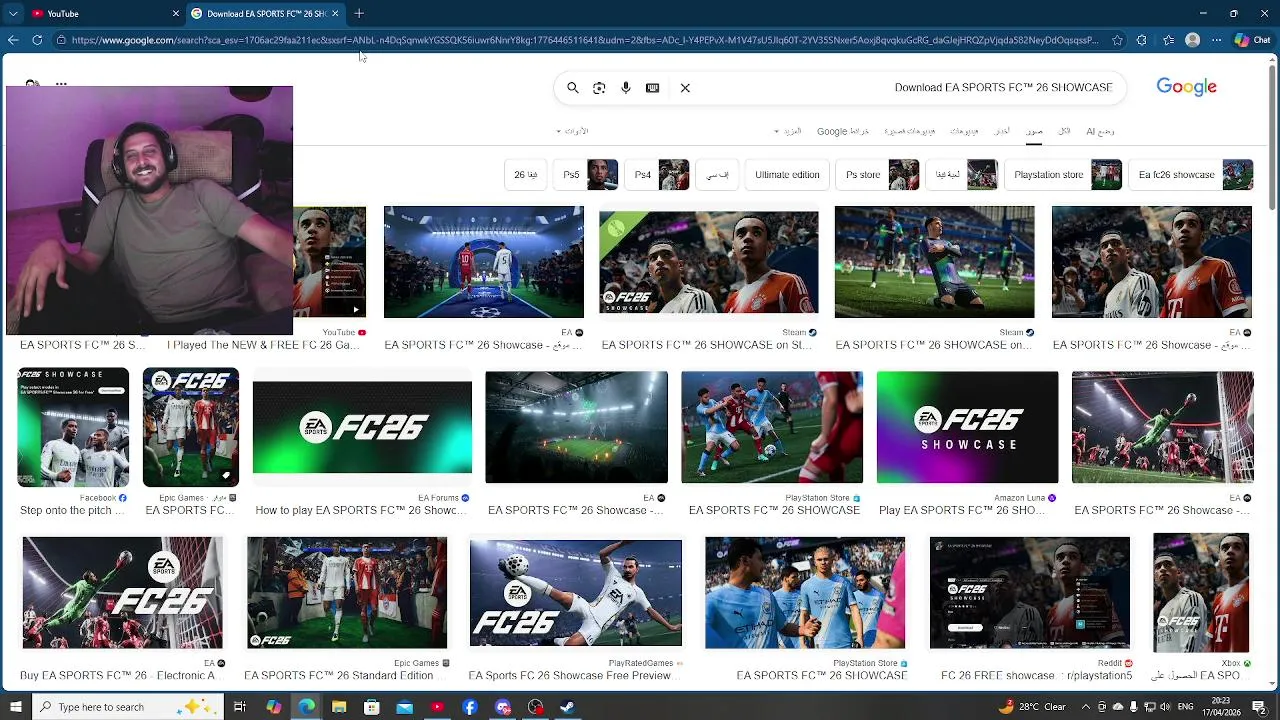Click the Google search magnifier icon
The width and height of the screenshot is (1280, 720).
[x=573, y=88]
